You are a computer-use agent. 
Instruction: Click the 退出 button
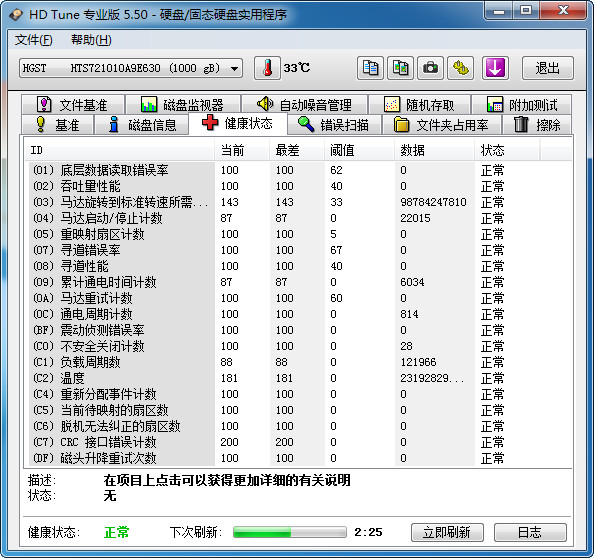click(548, 68)
